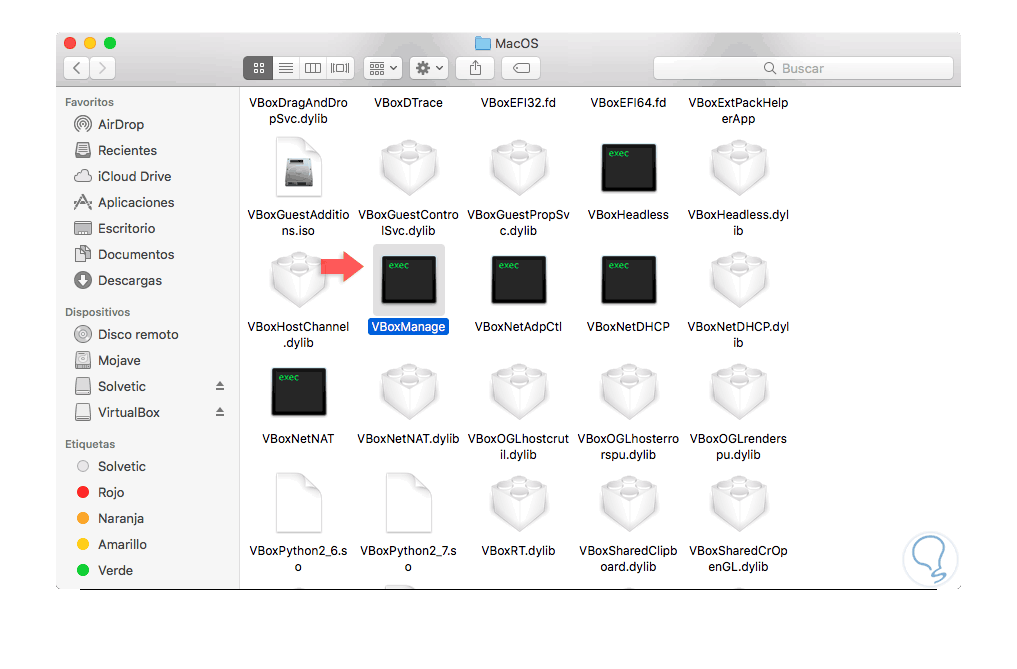Focus the Buscar search field
Viewport: 1017px width, 669px height.
[x=803, y=68]
